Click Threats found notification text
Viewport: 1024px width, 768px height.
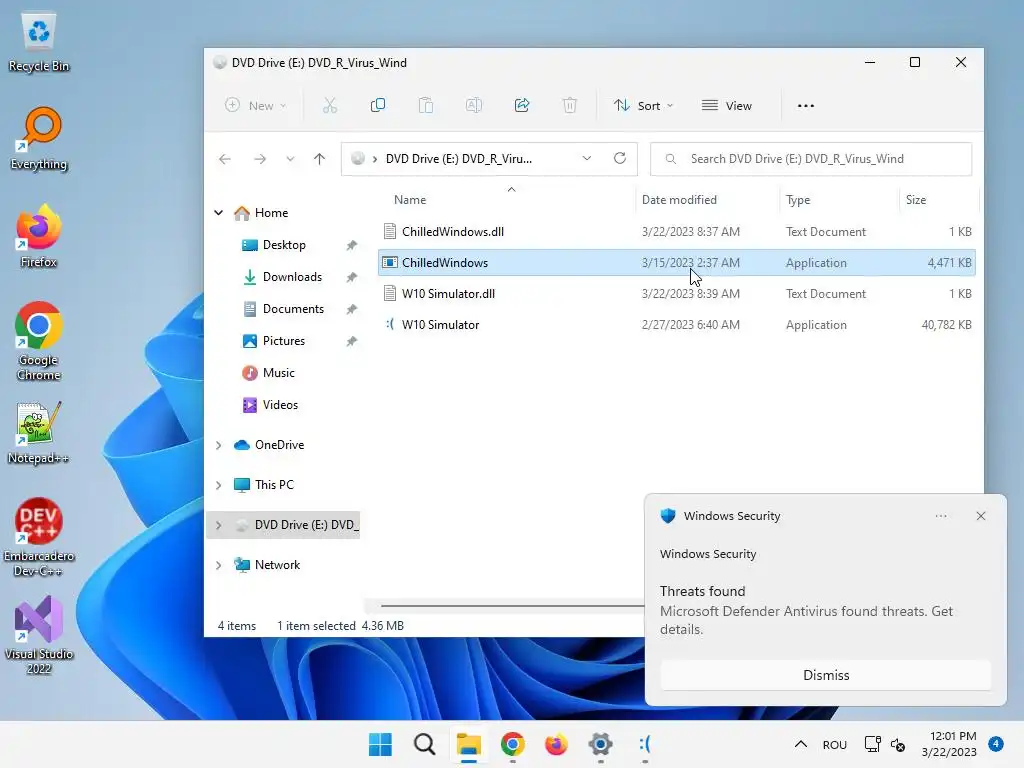click(702, 591)
